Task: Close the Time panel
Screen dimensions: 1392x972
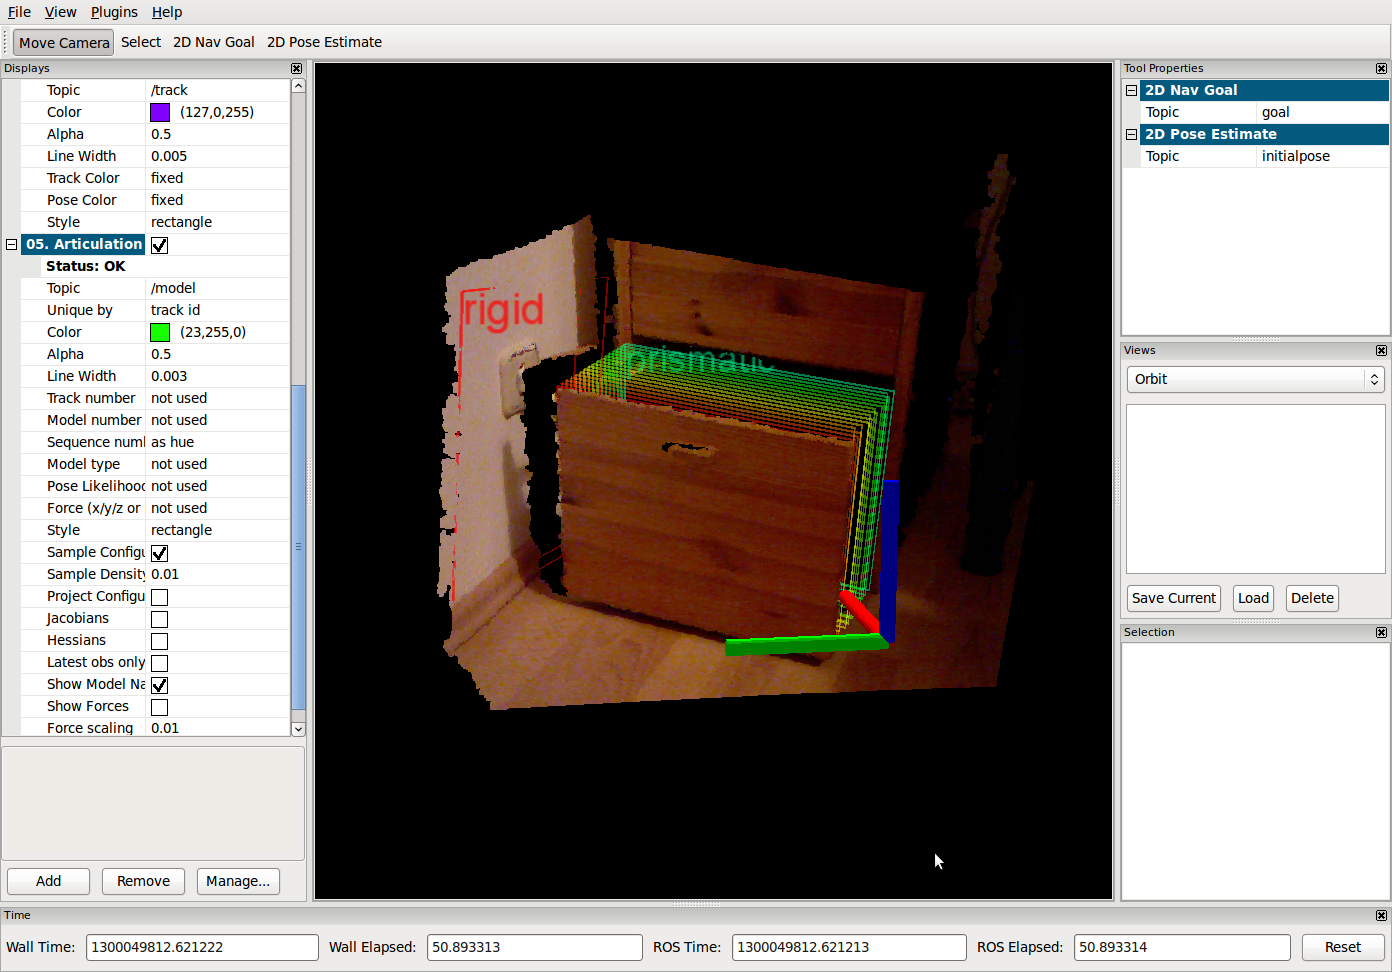Action: click(1381, 916)
